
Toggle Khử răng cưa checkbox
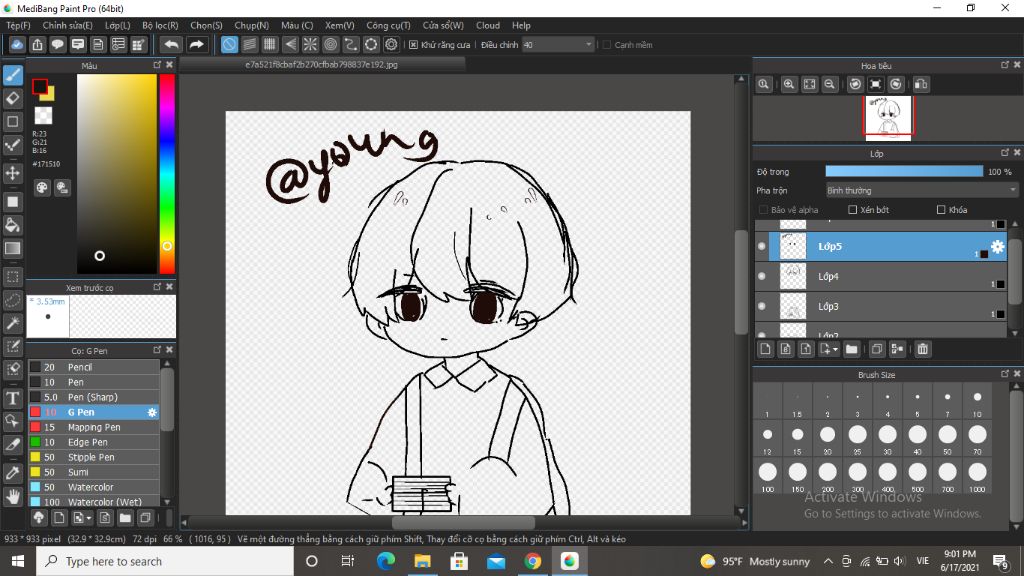413,45
